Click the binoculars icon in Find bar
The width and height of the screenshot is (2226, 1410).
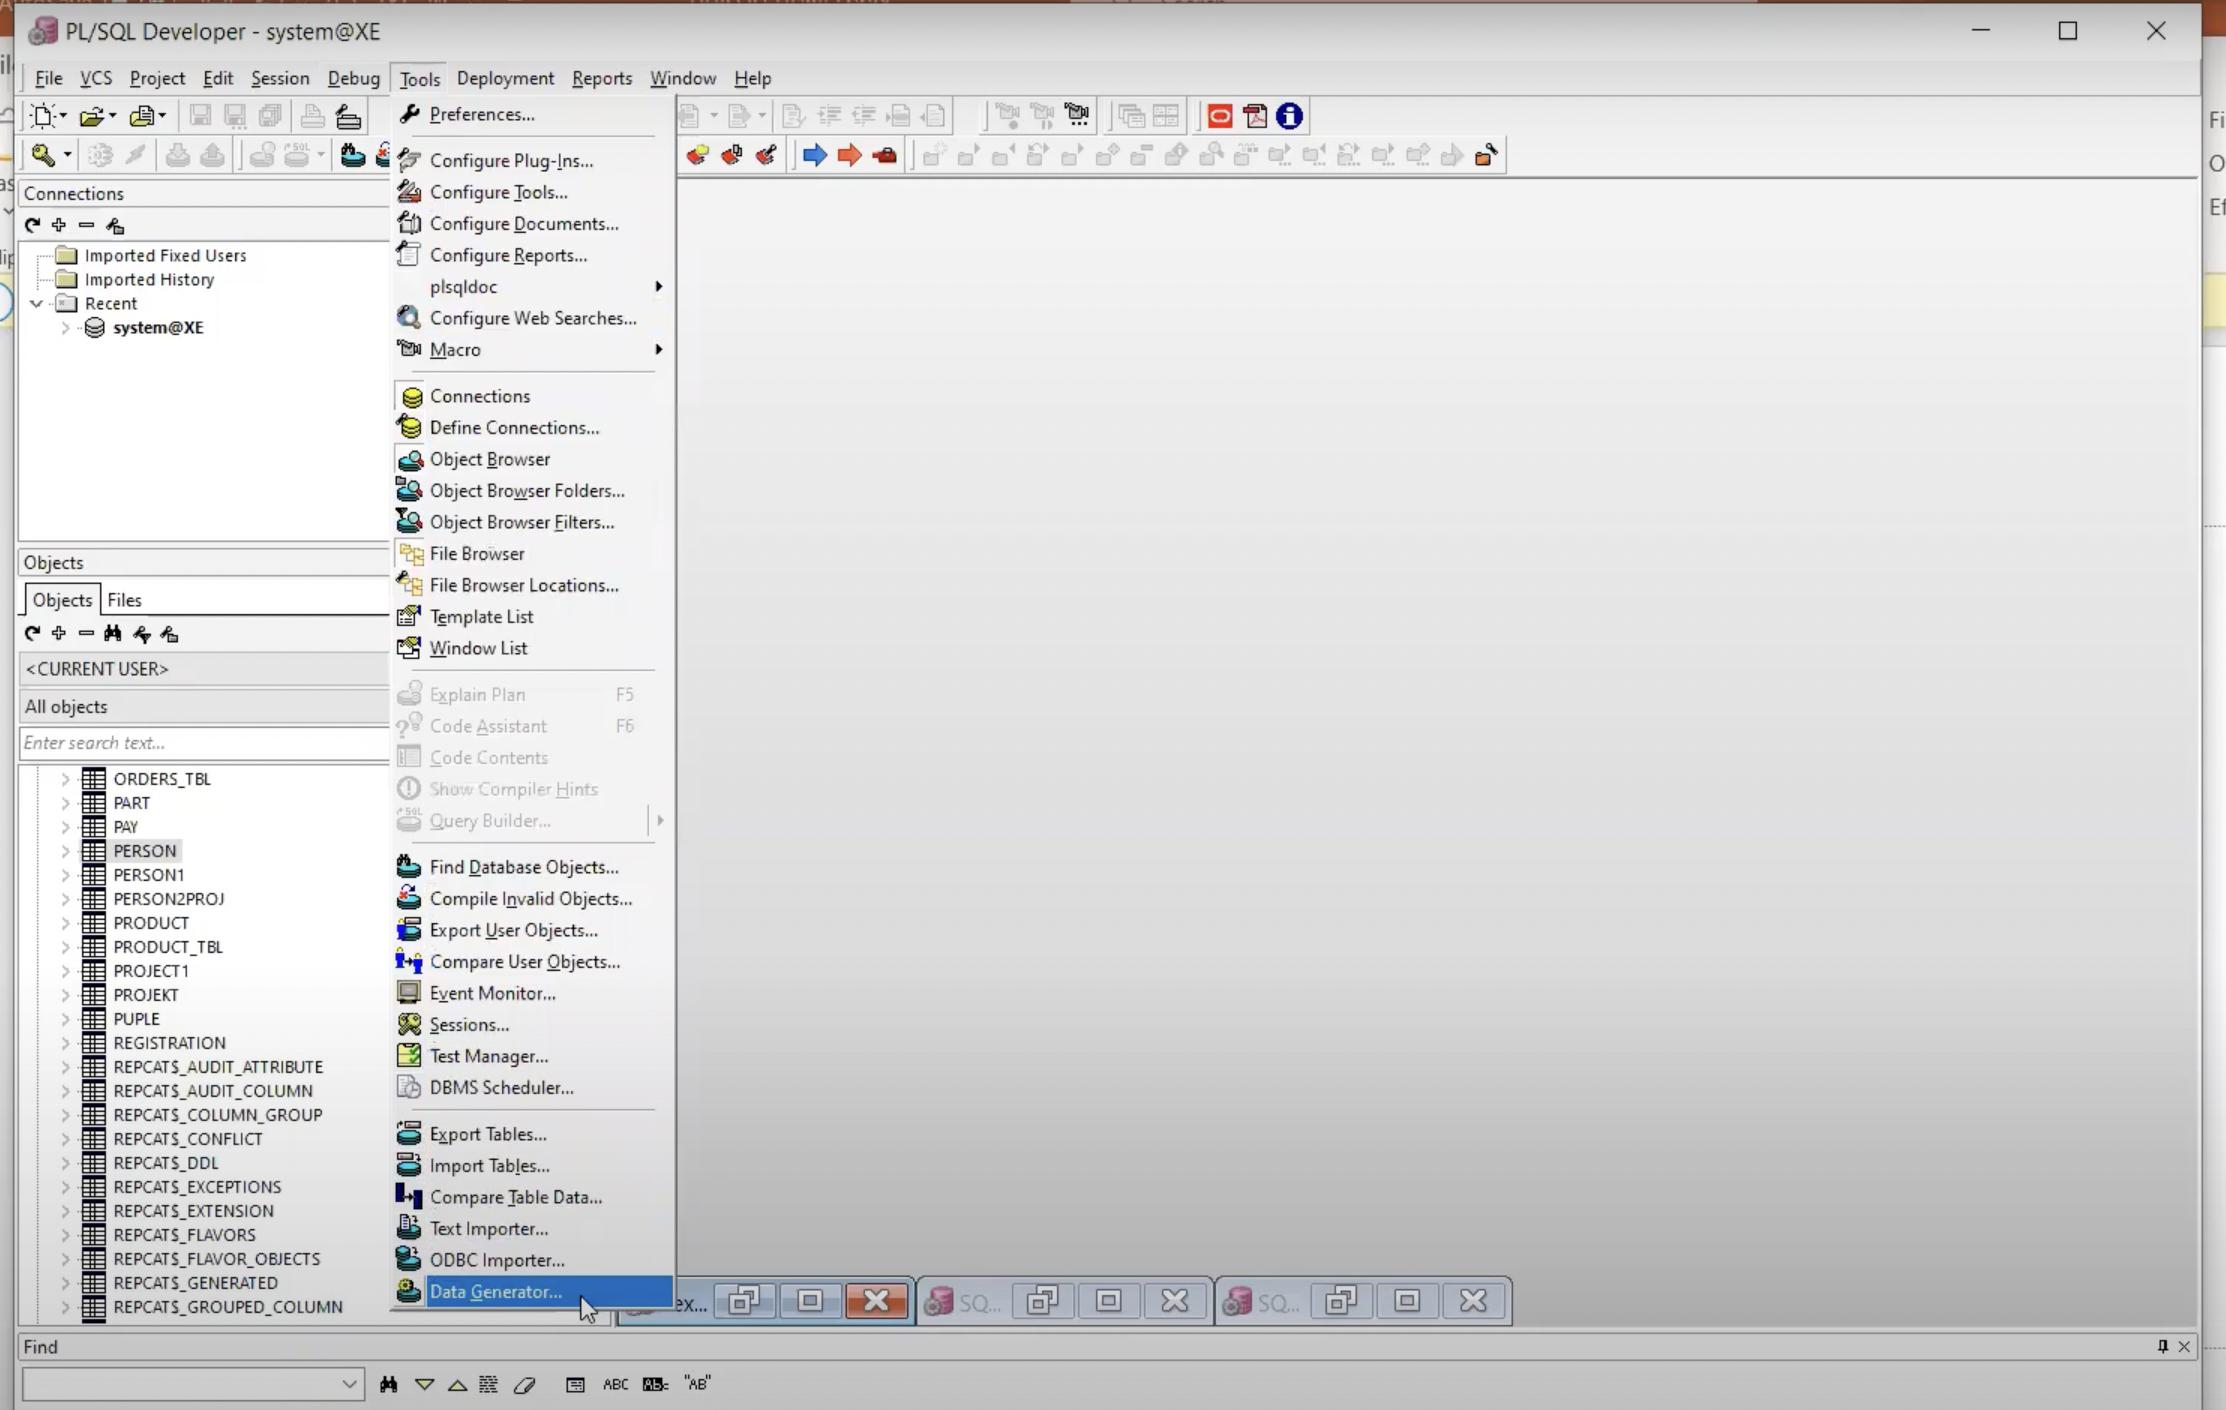pos(388,1384)
